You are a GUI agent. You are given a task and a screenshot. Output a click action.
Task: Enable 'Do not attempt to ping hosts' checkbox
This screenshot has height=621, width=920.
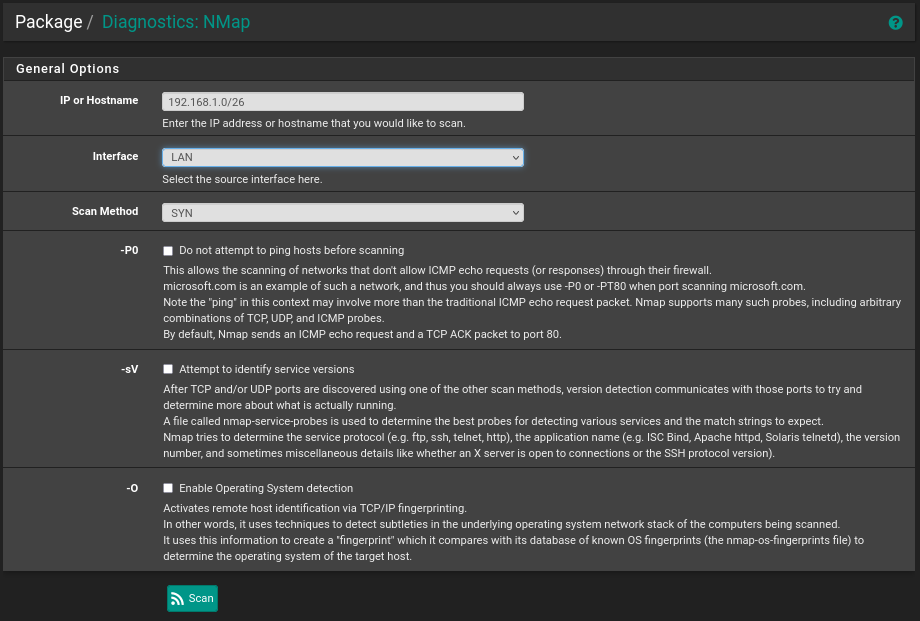[x=168, y=251]
